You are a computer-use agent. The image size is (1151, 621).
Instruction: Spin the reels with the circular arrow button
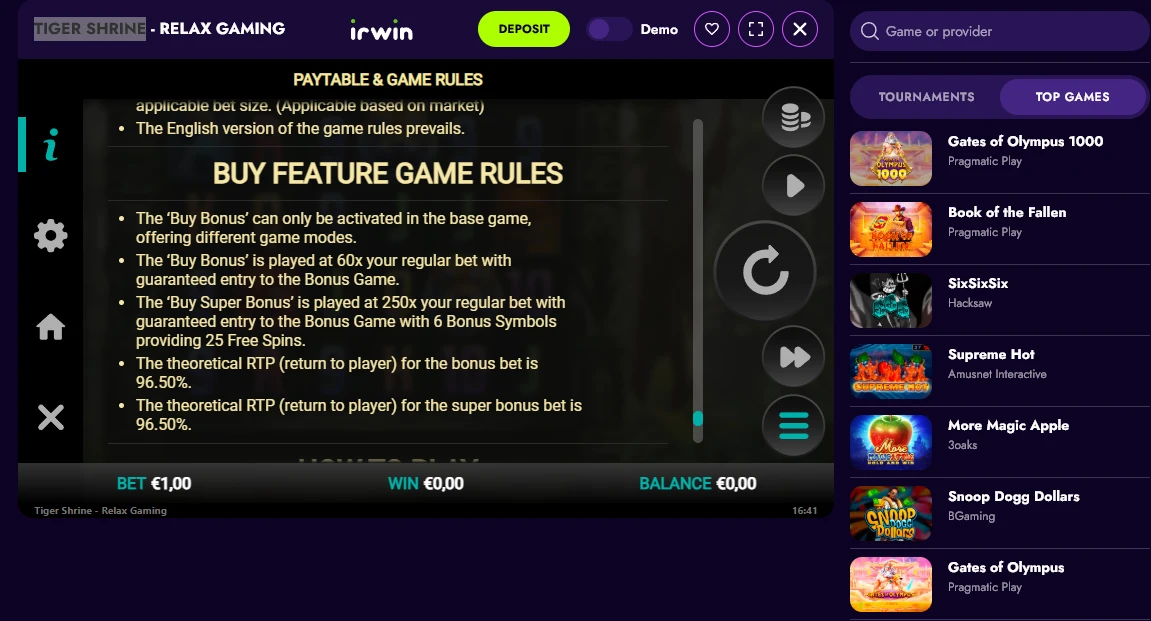coord(766,271)
